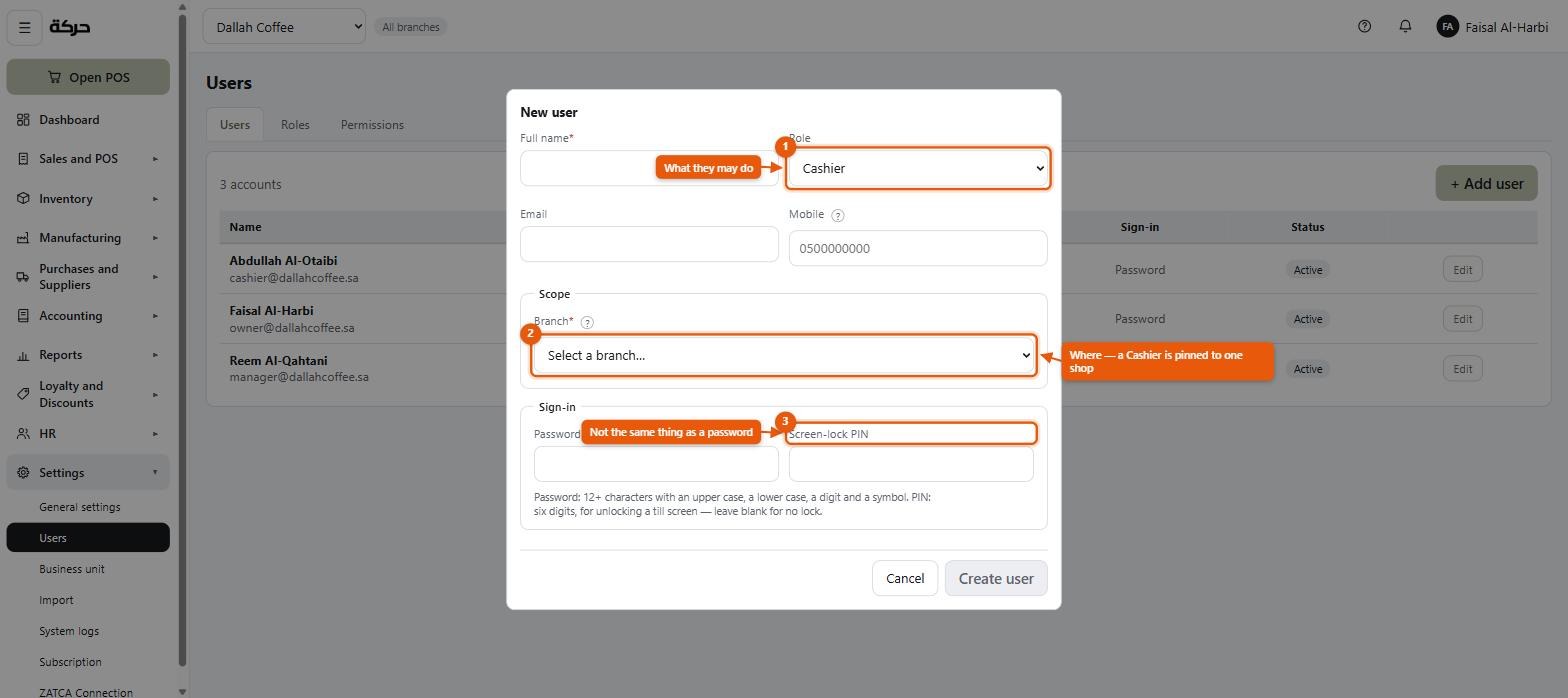
Task: Edit Abdullah Al-Otaibi's account
Action: click(x=1462, y=269)
